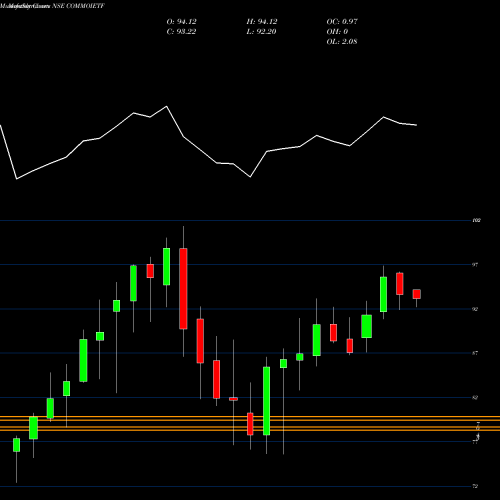This screenshot has width=500, height=500.
Task: Click the 82 price axis label
Action: pyautogui.click(x=475, y=397)
